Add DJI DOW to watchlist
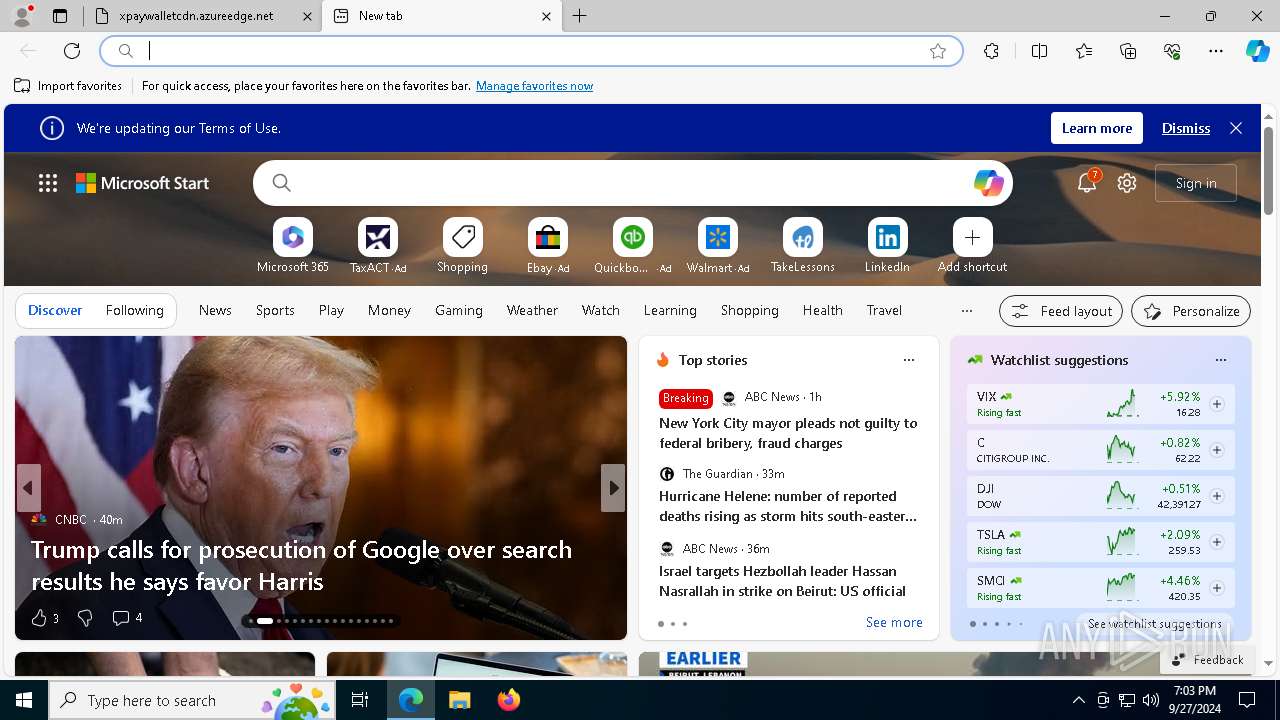This screenshot has width=1280, height=720. click(1217, 496)
